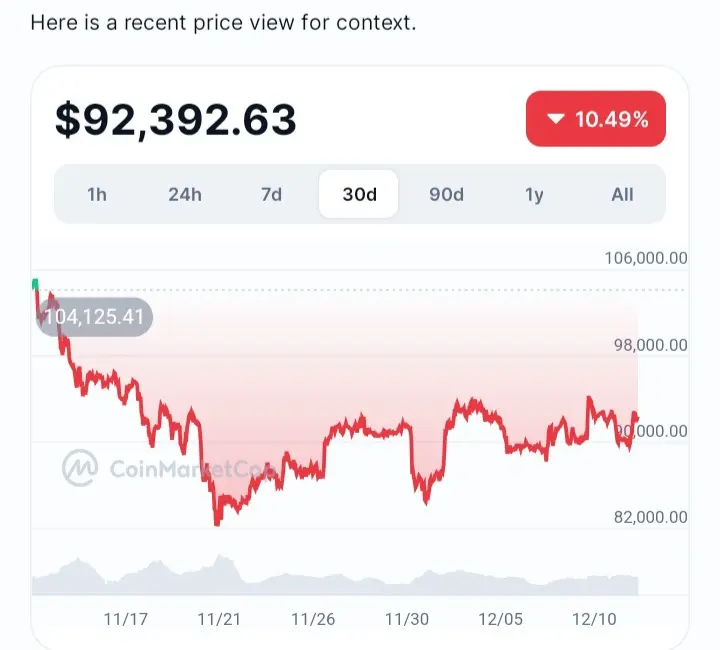Click the 11/30 date axis label
The image size is (720, 650).
click(x=407, y=619)
